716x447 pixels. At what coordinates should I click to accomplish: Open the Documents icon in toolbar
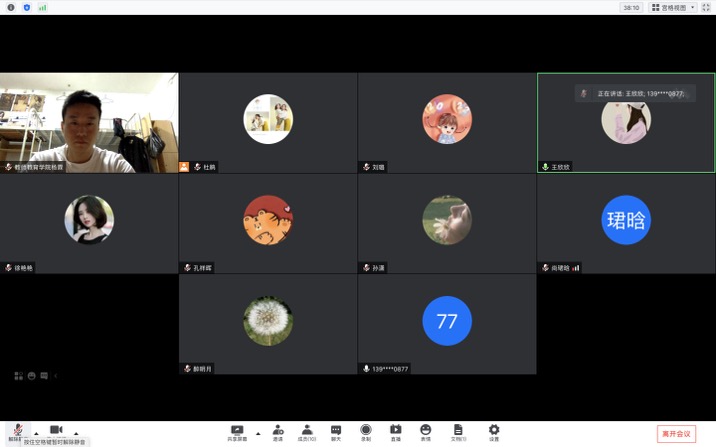458,431
